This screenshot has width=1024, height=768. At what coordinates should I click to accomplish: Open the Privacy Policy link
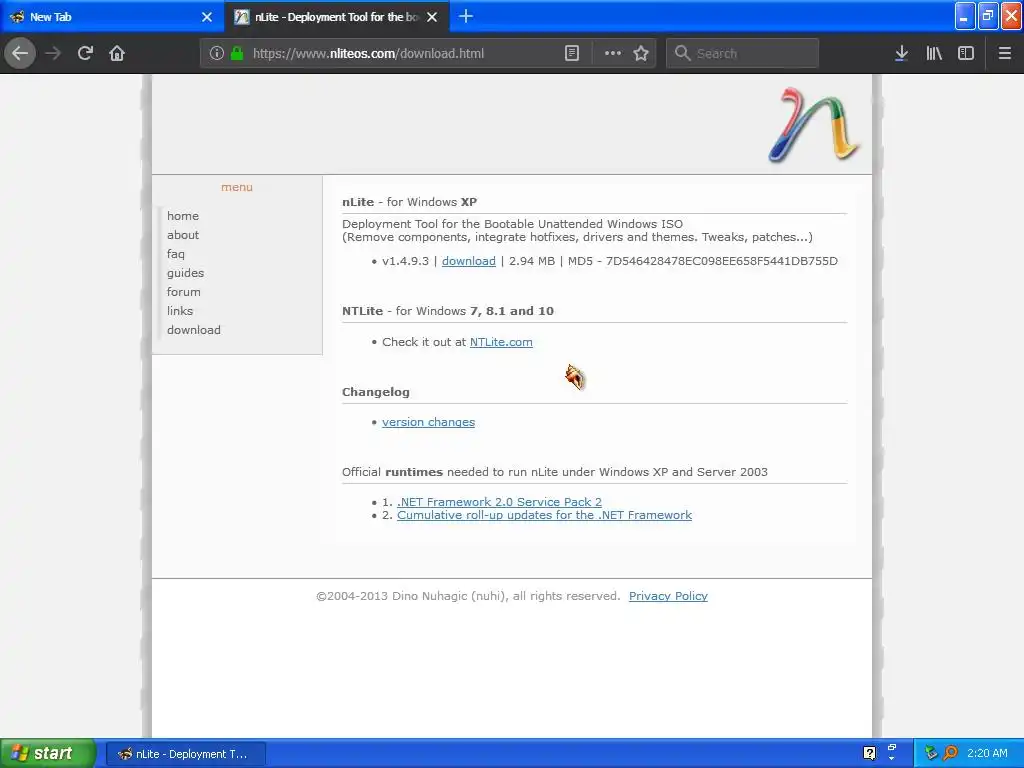[668, 596]
